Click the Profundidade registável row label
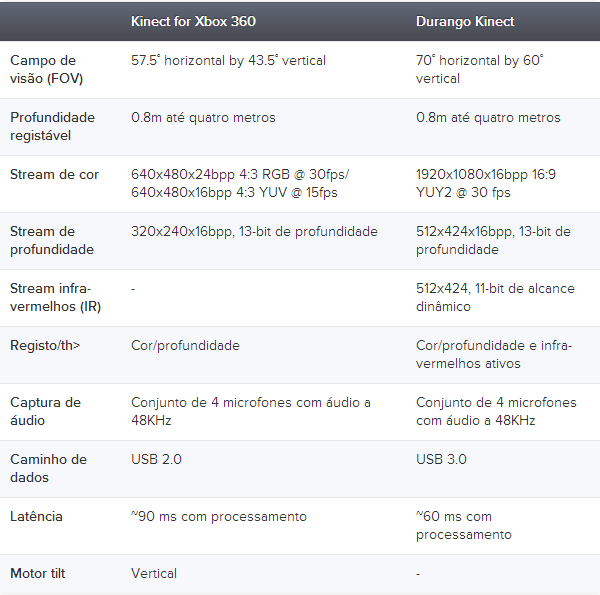The image size is (600, 595). 52,126
